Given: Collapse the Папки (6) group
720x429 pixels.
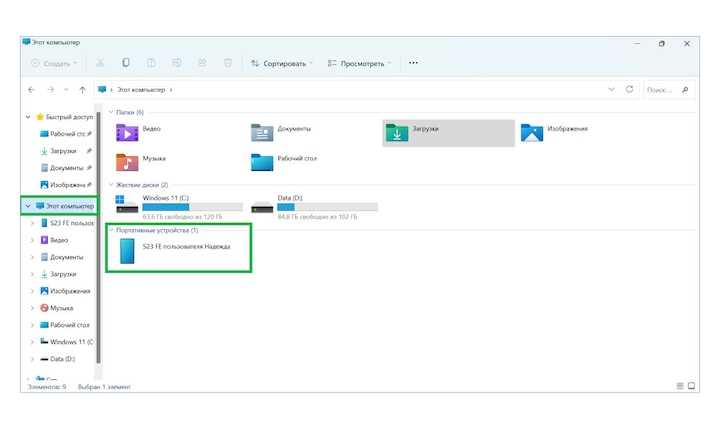Looking at the screenshot, I should 111,112.
